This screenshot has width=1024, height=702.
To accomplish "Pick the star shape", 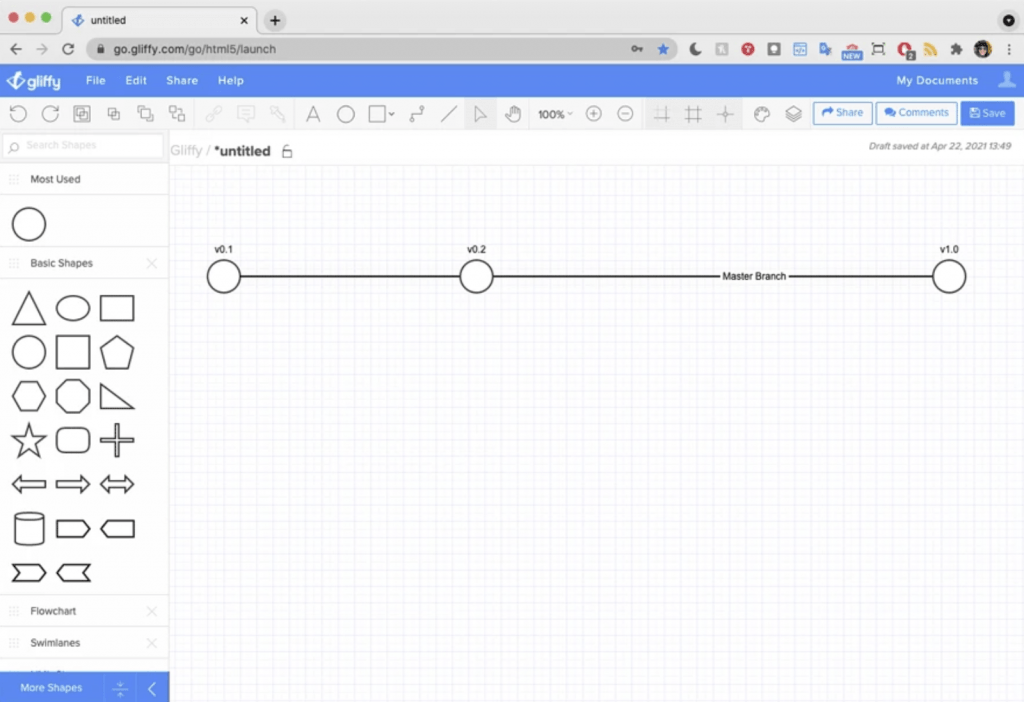I will [x=29, y=440].
